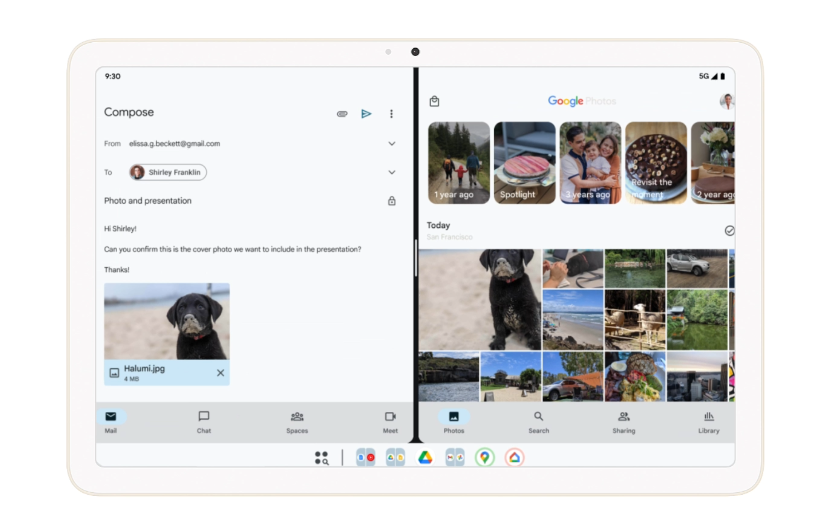
Task: Send the composed email
Action: [x=366, y=114]
